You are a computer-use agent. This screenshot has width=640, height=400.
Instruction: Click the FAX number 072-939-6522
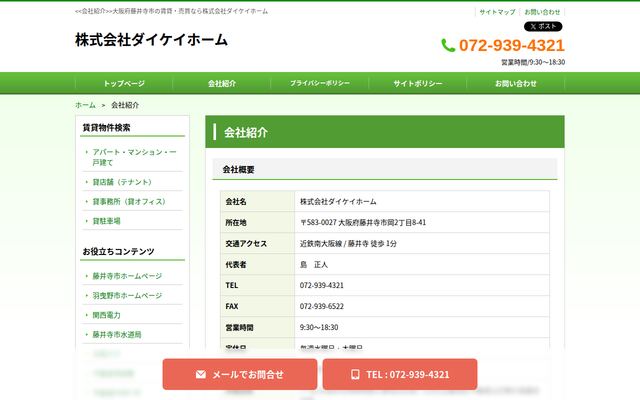(322, 306)
